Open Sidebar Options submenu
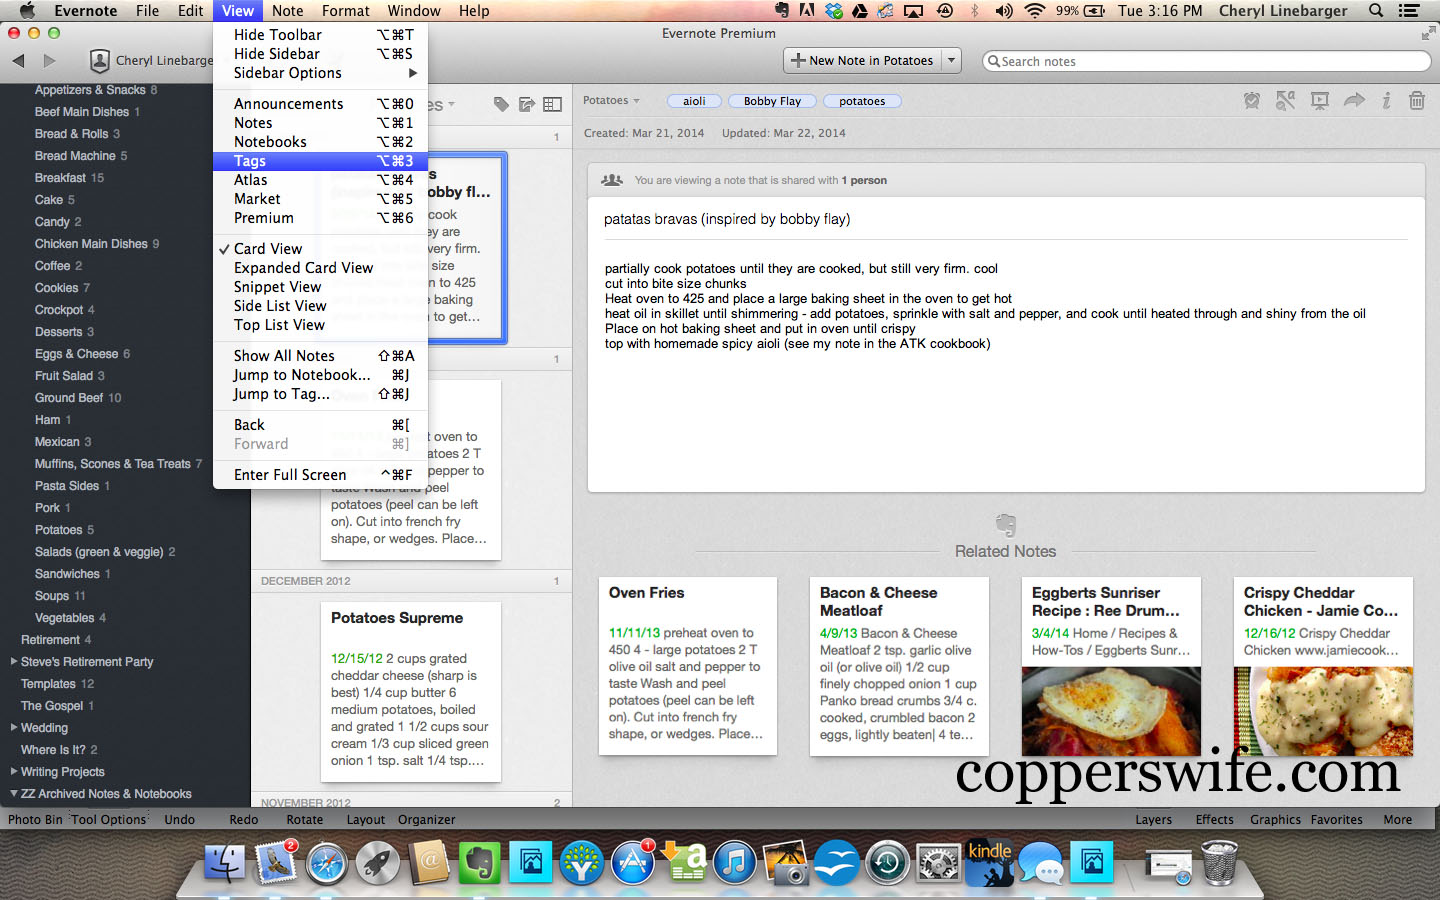1440x900 pixels. point(320,73)
